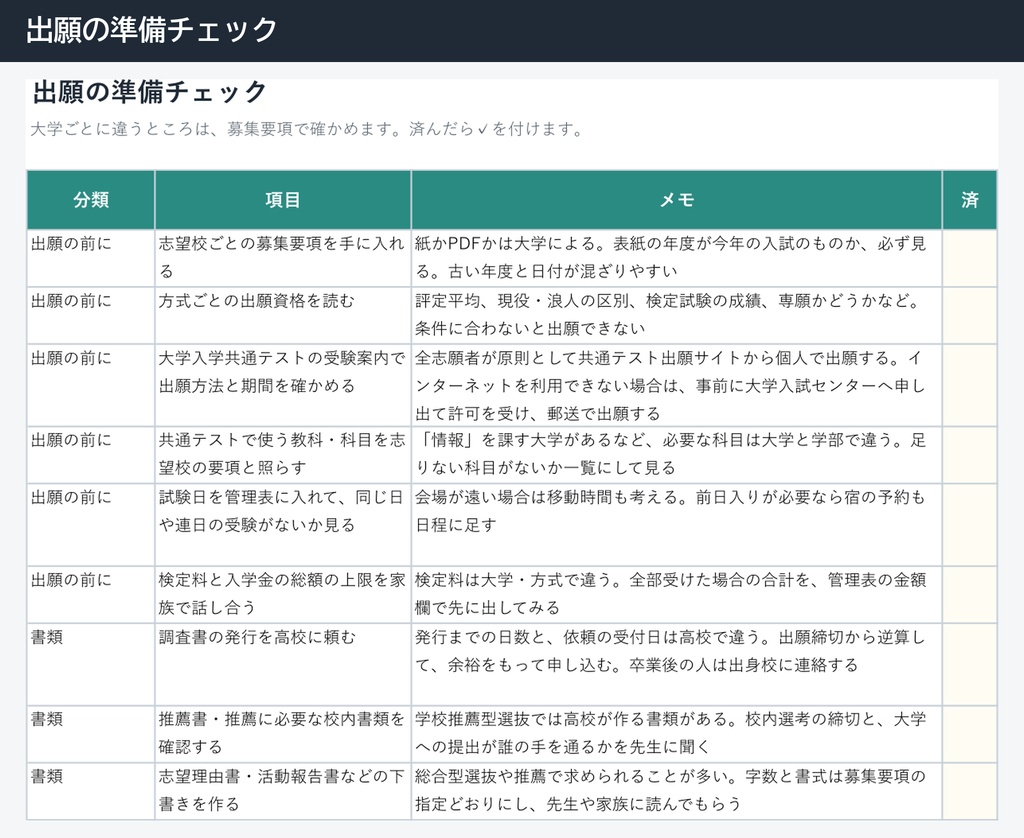Mark 済 for 志望校ごとの募集要項を手に入れる row
Screen dimensions: 1024x838
click(970, 258)
